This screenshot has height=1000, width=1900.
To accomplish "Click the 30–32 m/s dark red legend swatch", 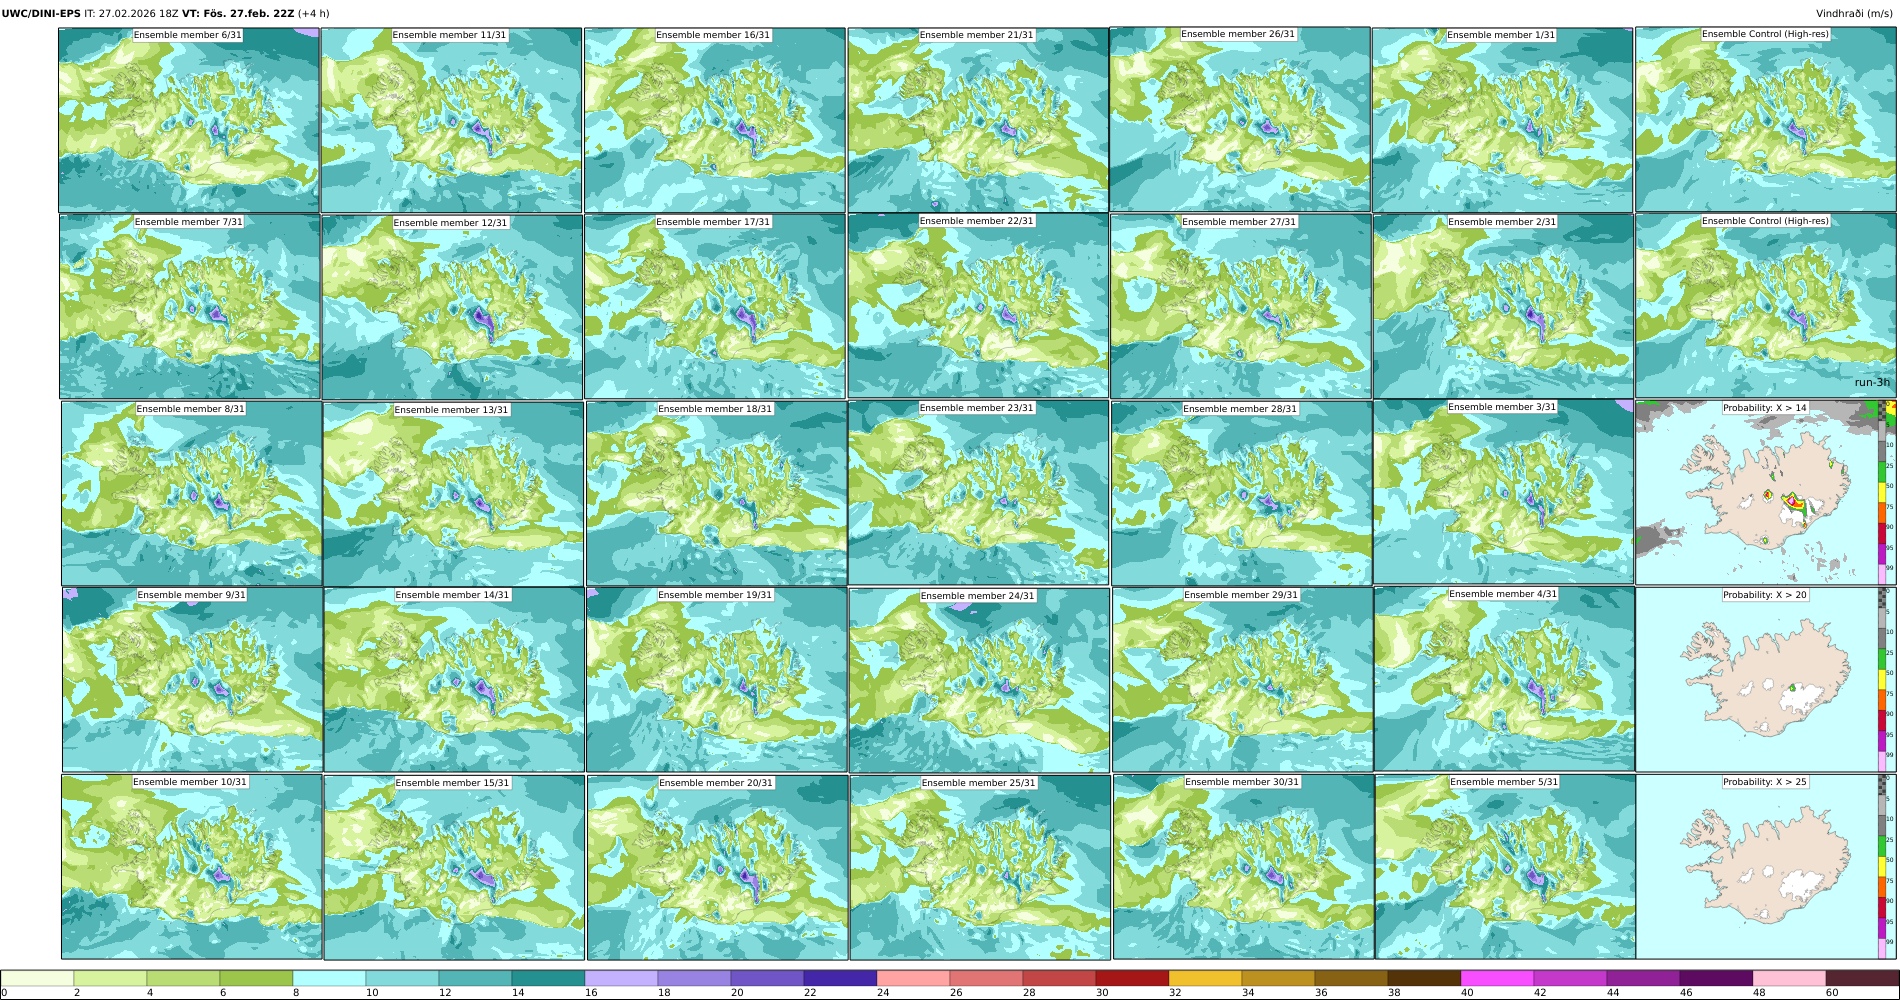I will (x=1131, y=978).
